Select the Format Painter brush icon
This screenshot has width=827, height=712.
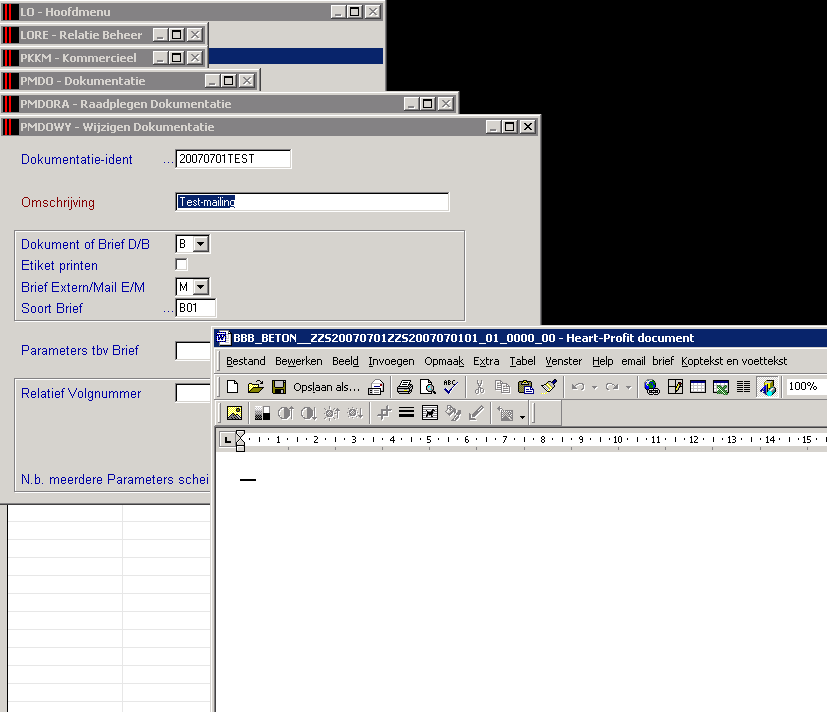549,387
